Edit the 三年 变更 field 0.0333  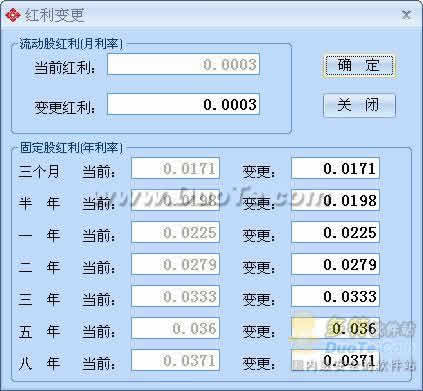(x=335, y=296)
